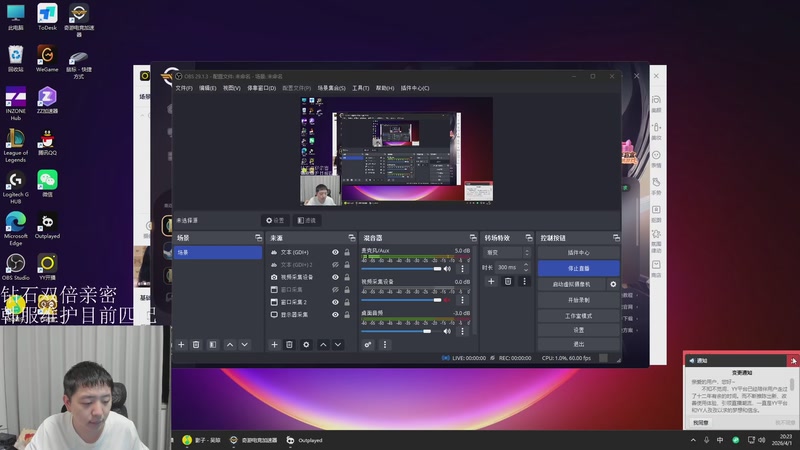Open the audio mixer advanced settings icon
The width and height of the screenshot is (800, 450).
368,344
